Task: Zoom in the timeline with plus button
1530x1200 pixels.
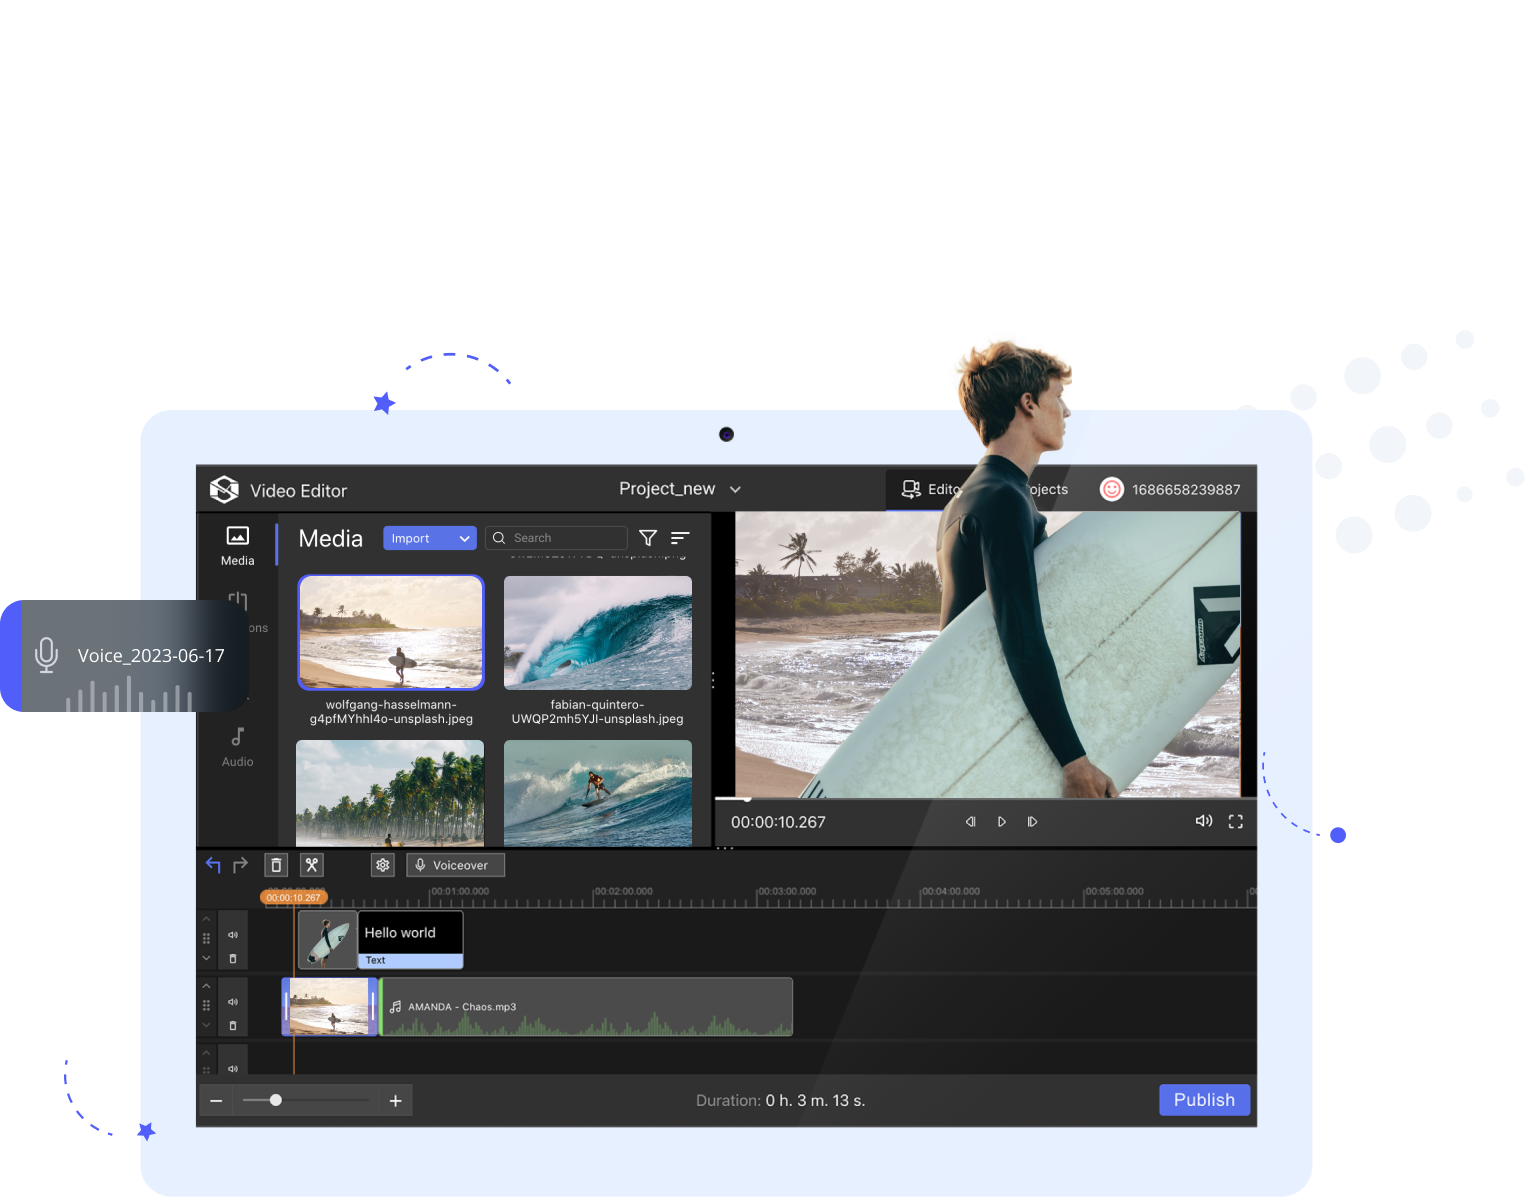Action: tap(396, 1101)
